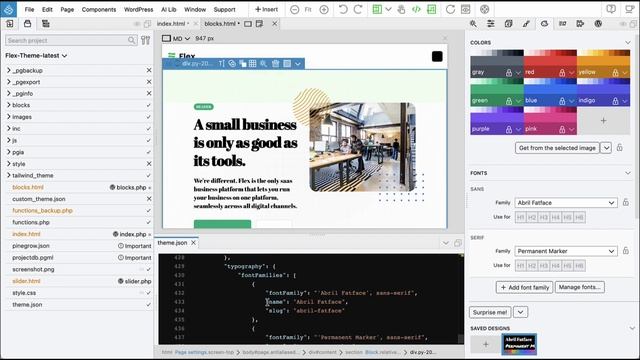Click Get from the selected image

557,148
